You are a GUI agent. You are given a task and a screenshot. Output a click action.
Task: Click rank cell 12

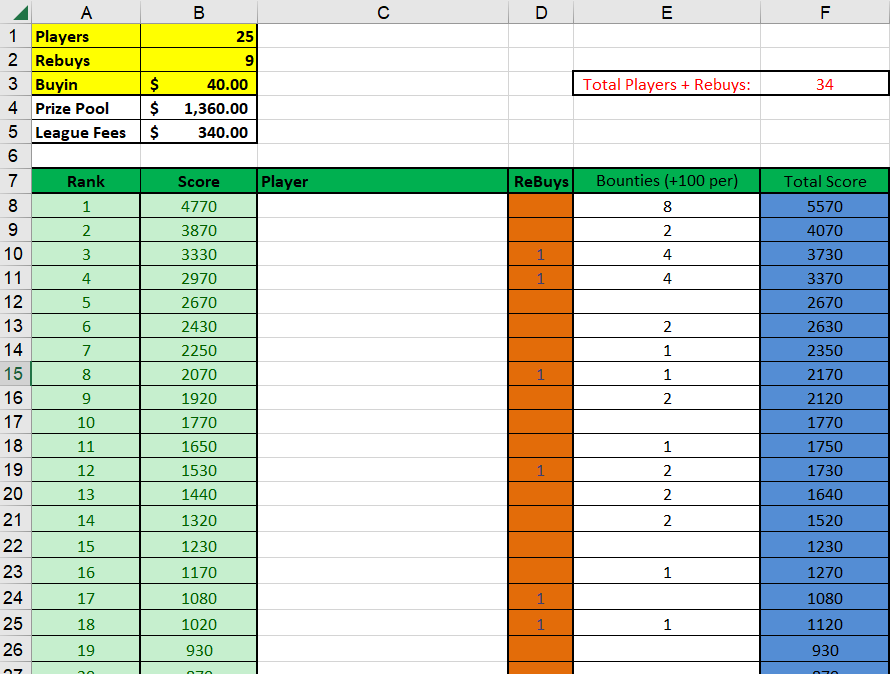click(86, 470)
